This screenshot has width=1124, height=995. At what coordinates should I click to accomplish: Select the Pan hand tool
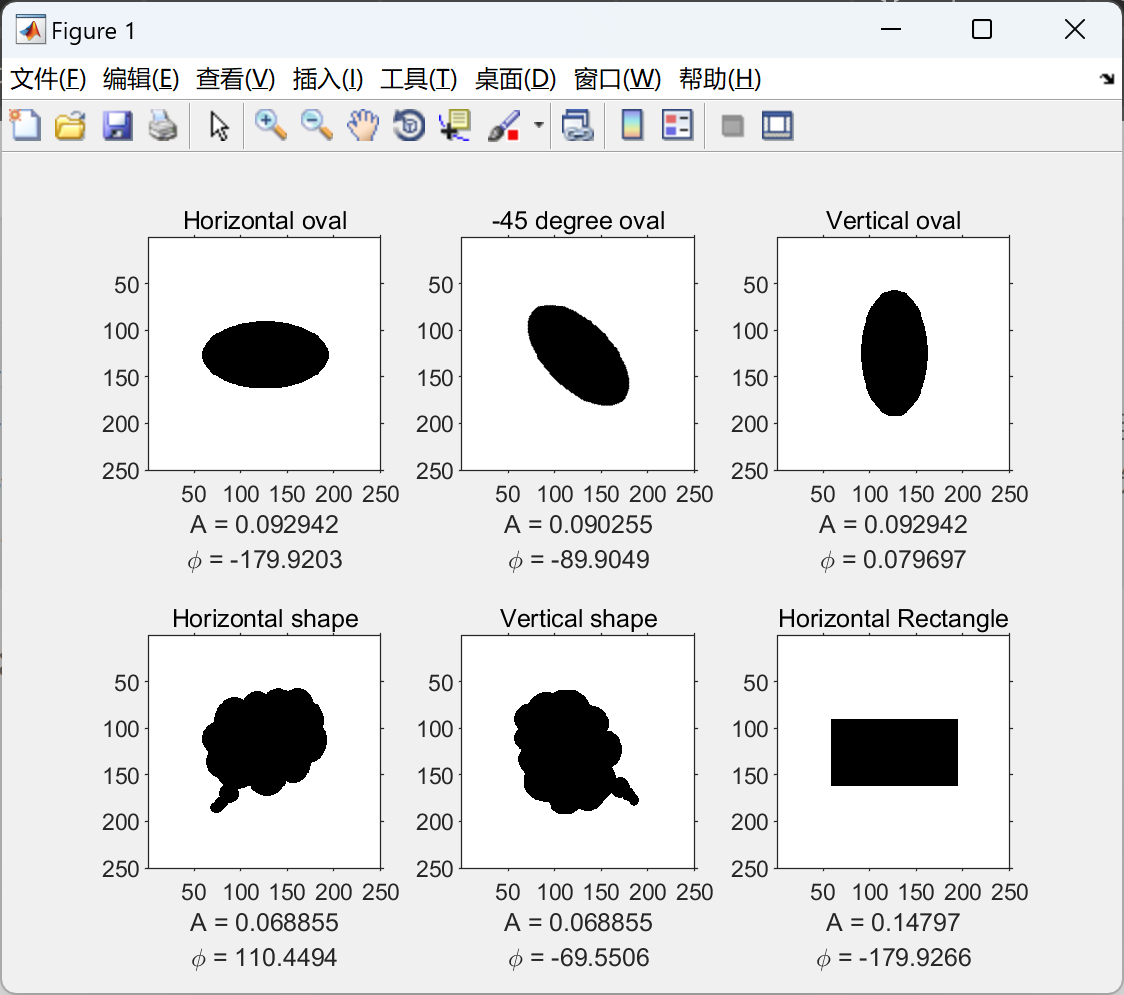pos(363,125)
